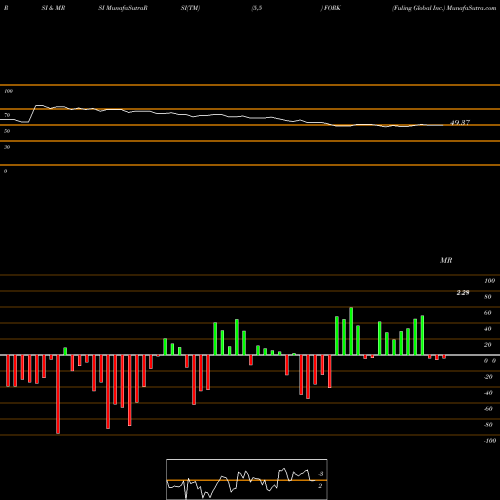
Task: Click the MR axis label 80
Action: (487, 297)
